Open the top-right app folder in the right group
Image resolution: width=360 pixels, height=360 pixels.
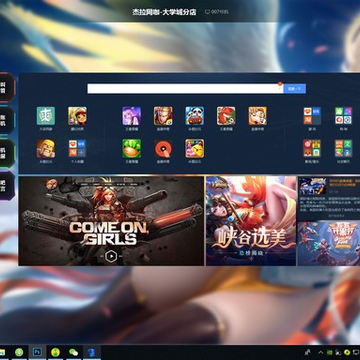point(343,116)
